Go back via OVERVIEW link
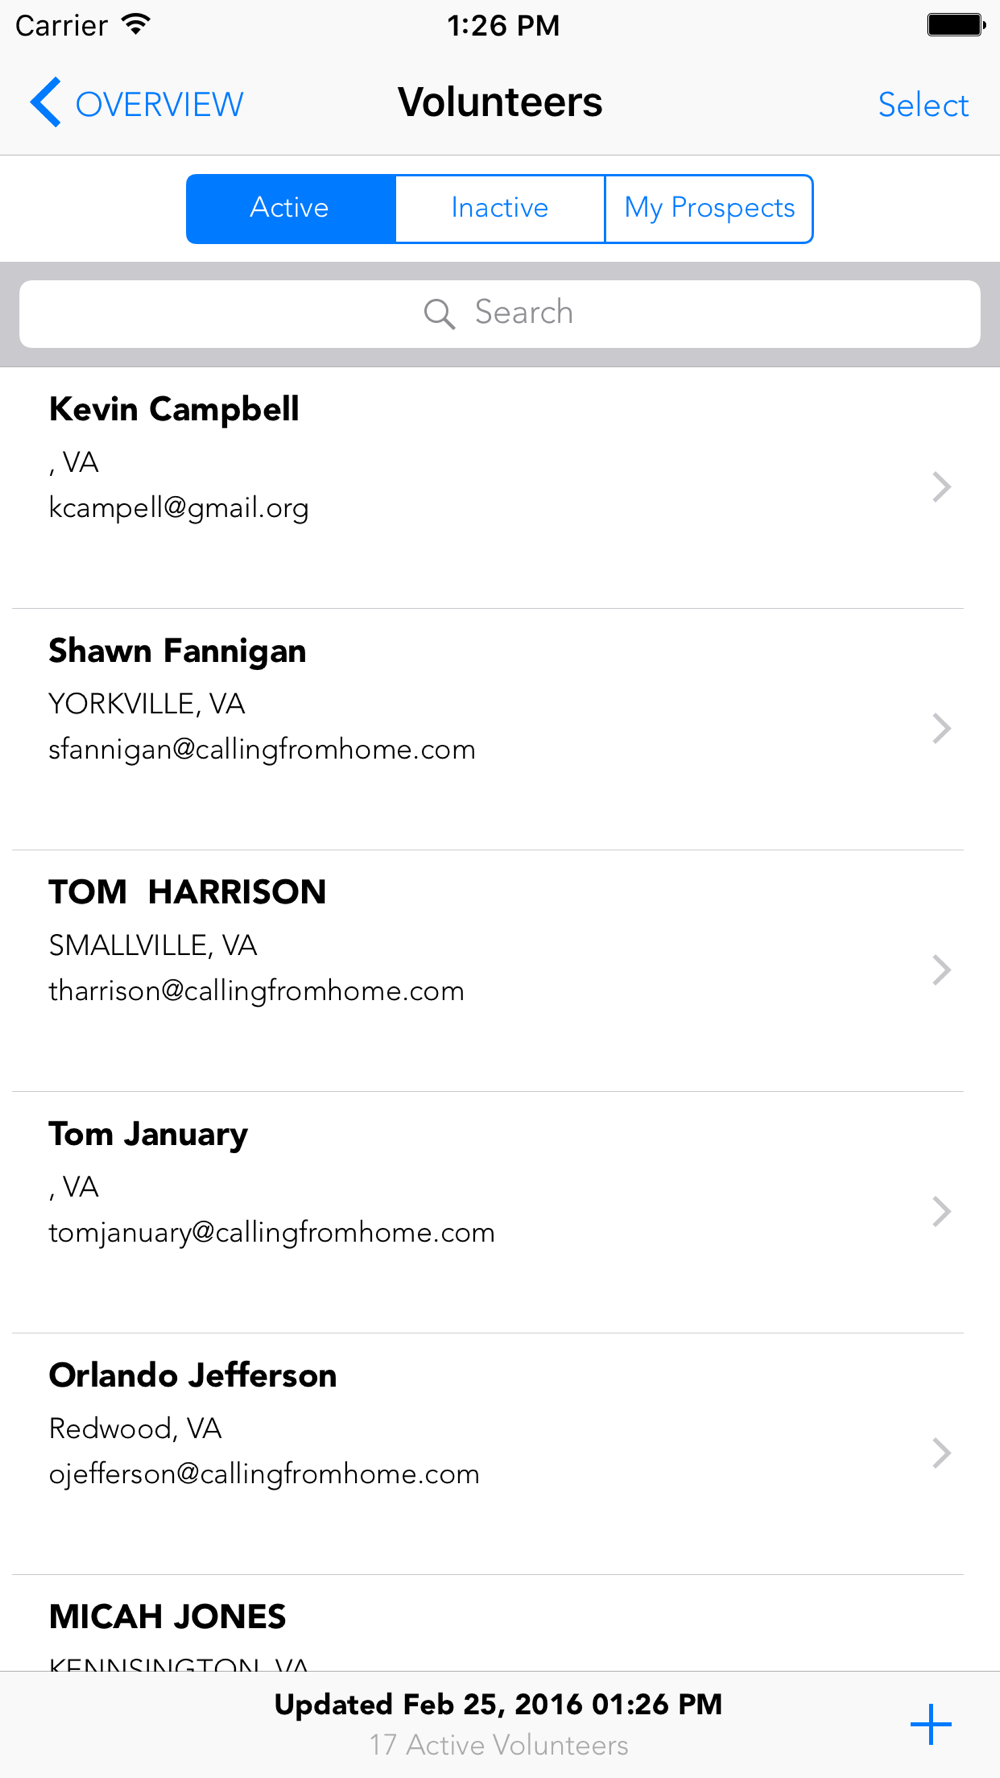The width and height of the screenshot is (1000, 1778). click(159, 104)
